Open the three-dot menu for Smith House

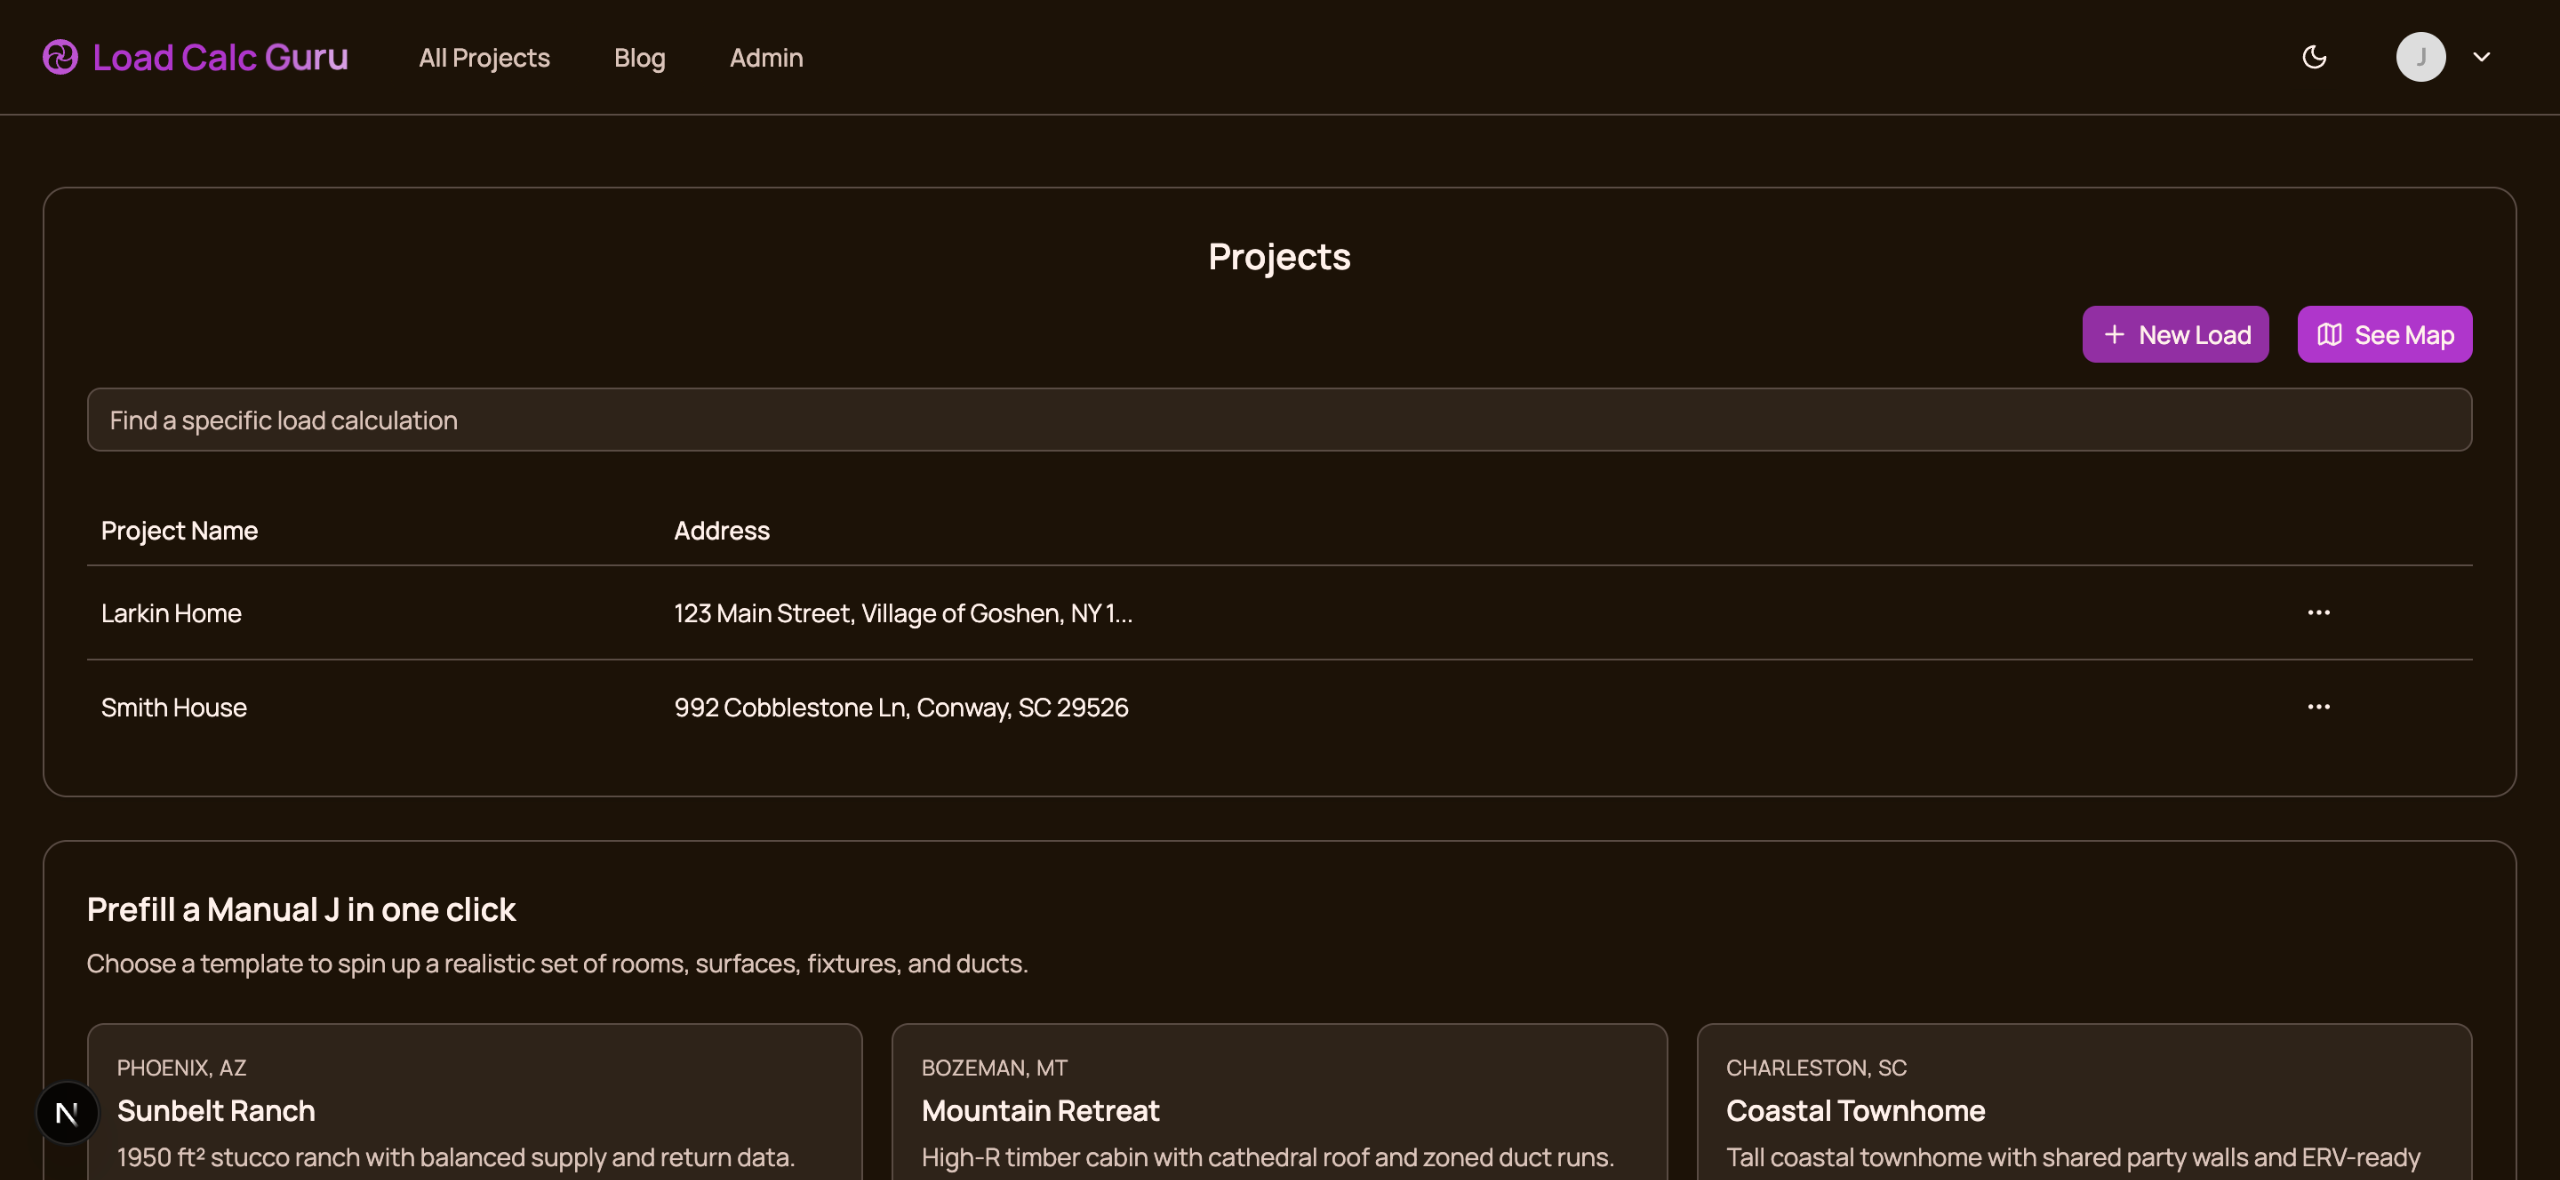[x=2318, y=706]
